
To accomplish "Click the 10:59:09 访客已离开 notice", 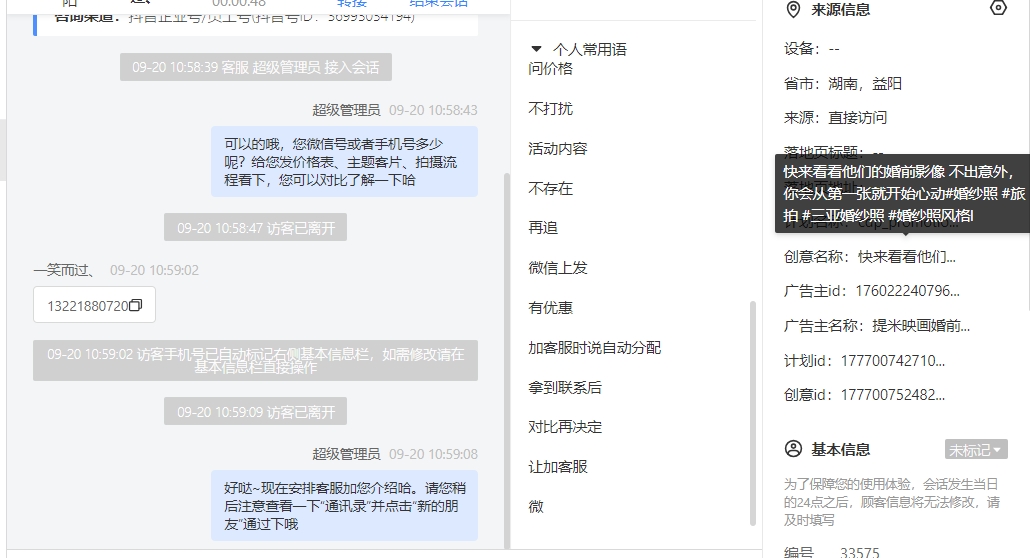I will click(256, 411).
